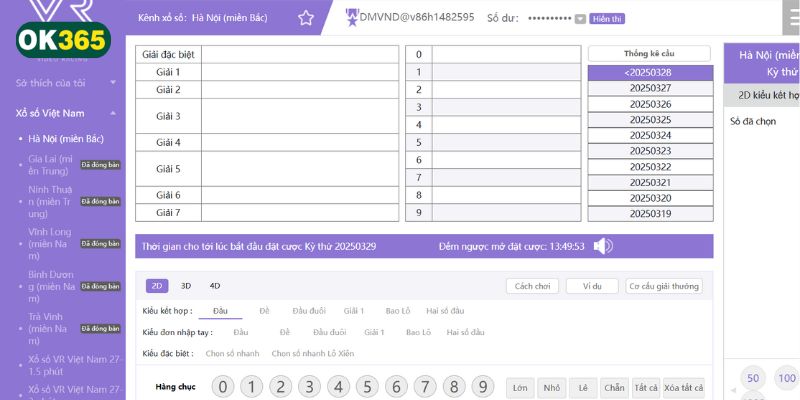Open the Cách chơi instructions

point(531,286)
